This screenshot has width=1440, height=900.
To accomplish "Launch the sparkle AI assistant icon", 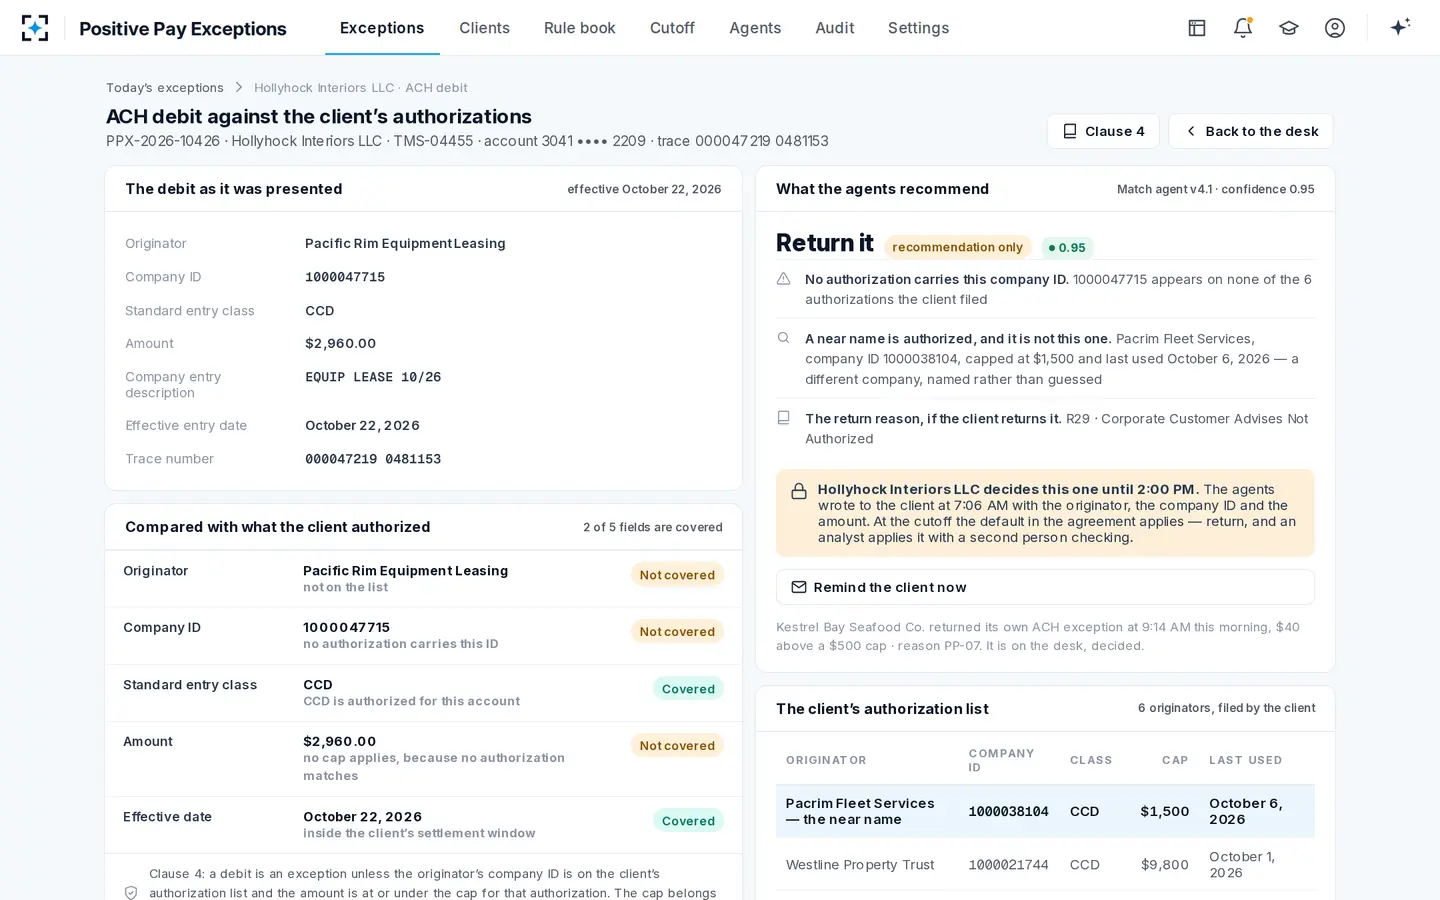I will point(1400,27).
